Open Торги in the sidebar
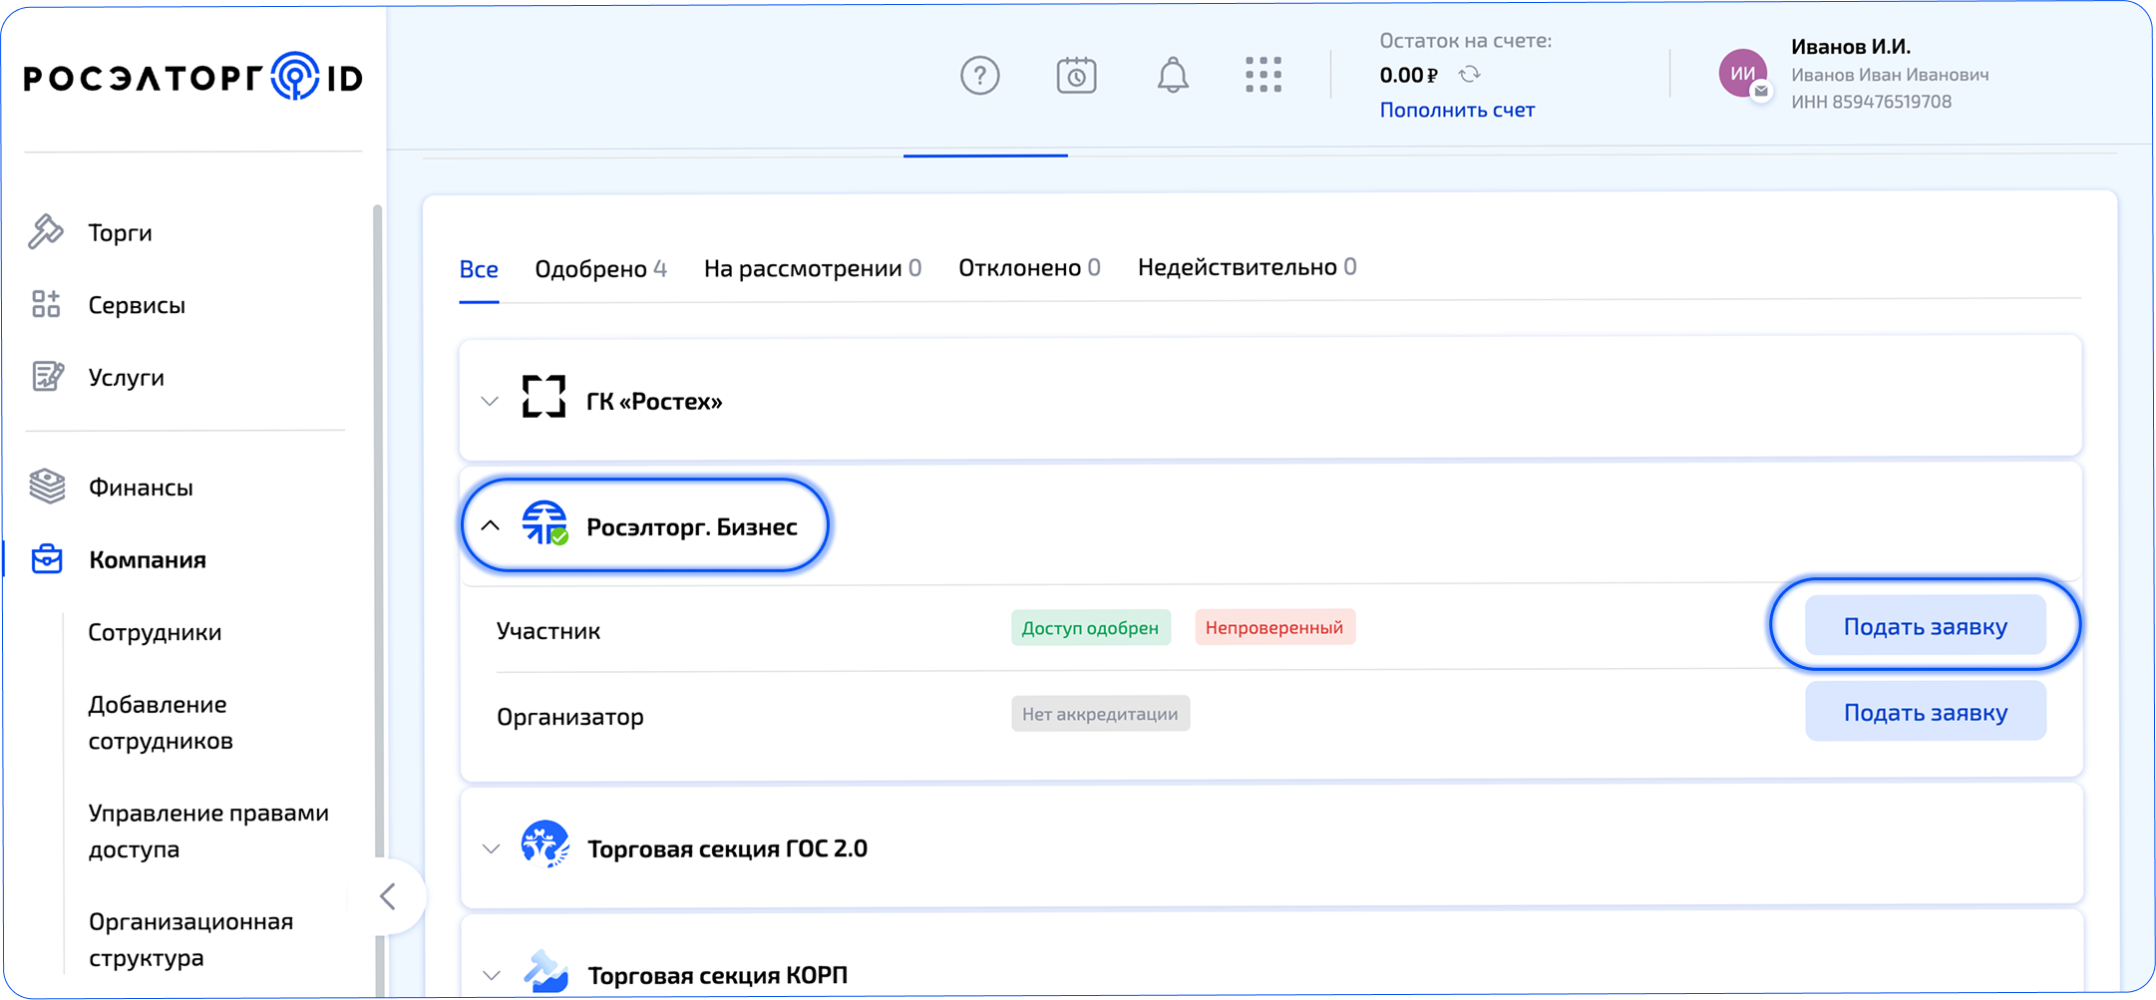This screenshot has width=2156, height=1000. coord(120,233)
